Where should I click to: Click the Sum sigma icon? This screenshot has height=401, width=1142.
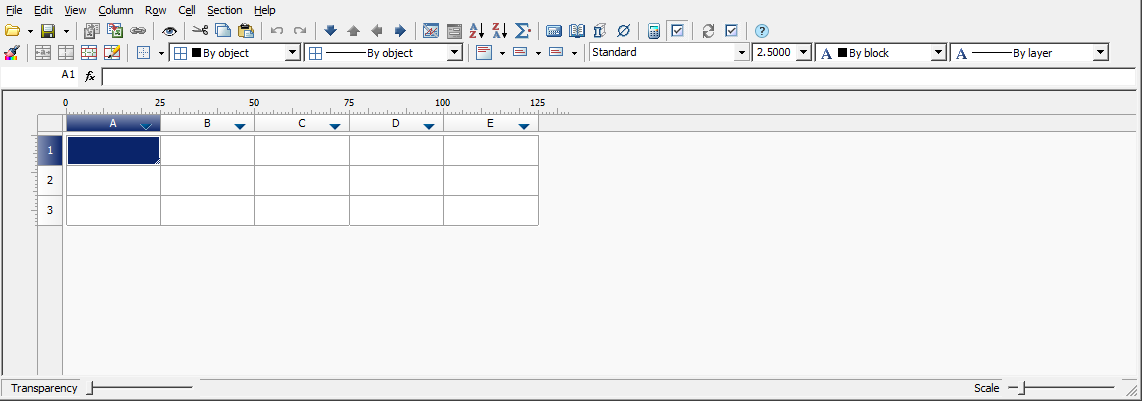tap(522, 31)
